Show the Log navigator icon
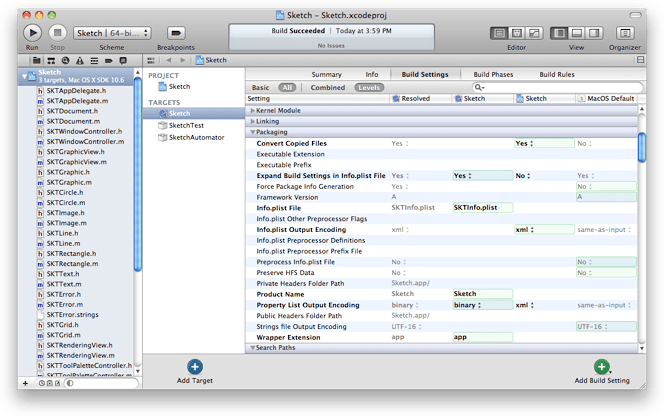The image size is (664, 416). pyautogui.click(x=123, y=61)
